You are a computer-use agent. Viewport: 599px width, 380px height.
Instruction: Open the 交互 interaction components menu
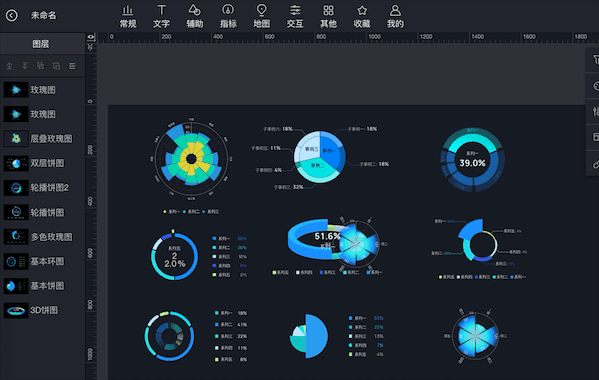pyautogui.click(x=295, y=16)
